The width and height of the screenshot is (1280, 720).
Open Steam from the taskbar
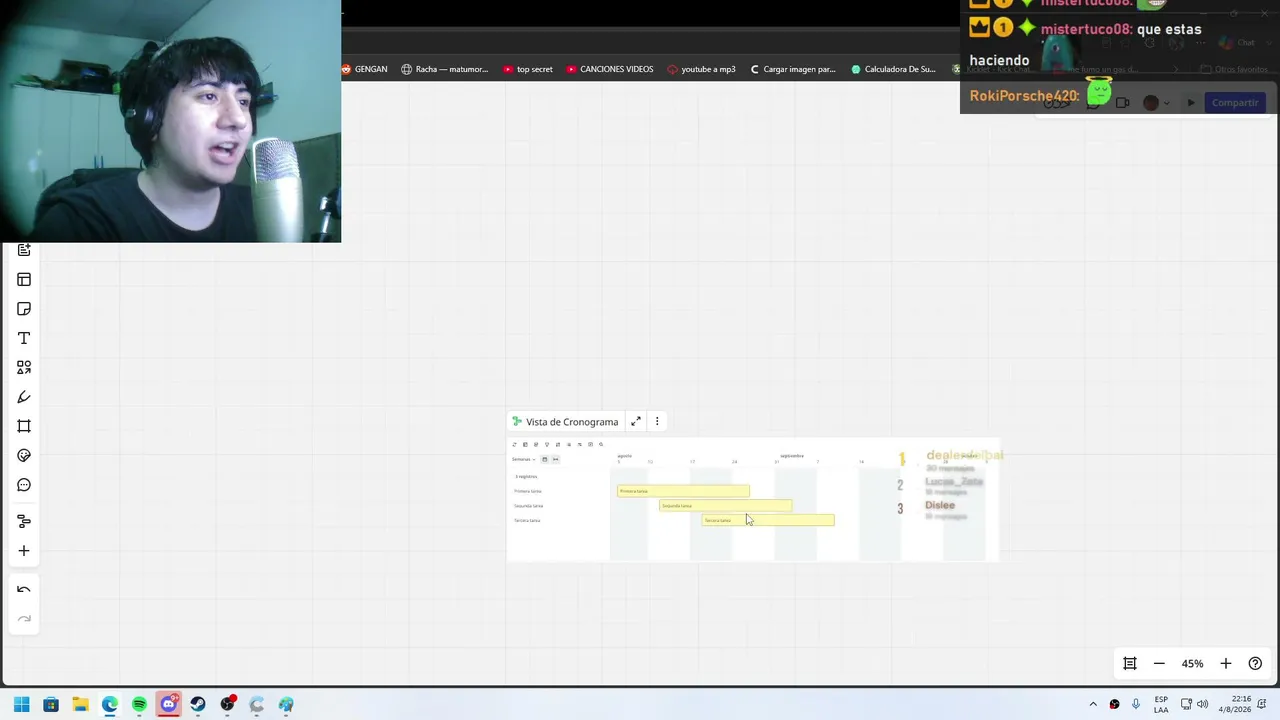coord(198,705)
